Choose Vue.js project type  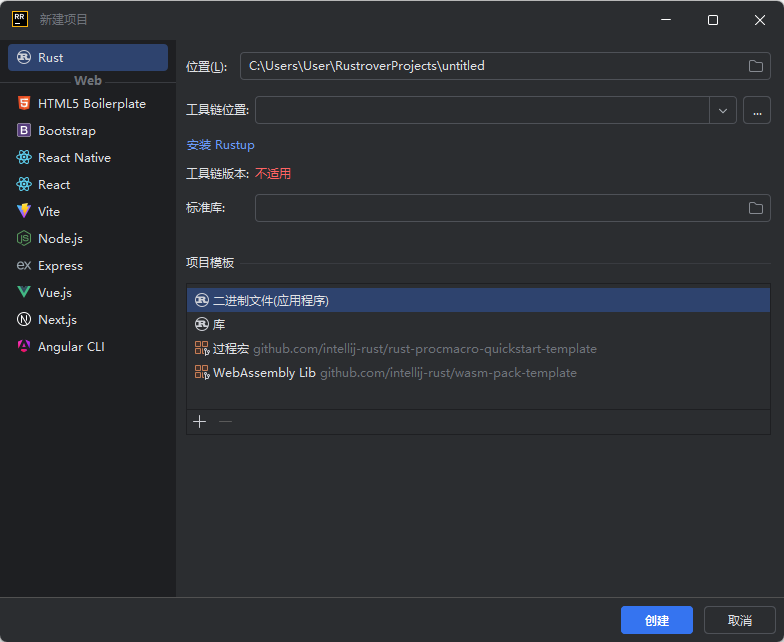click(88, 292)
